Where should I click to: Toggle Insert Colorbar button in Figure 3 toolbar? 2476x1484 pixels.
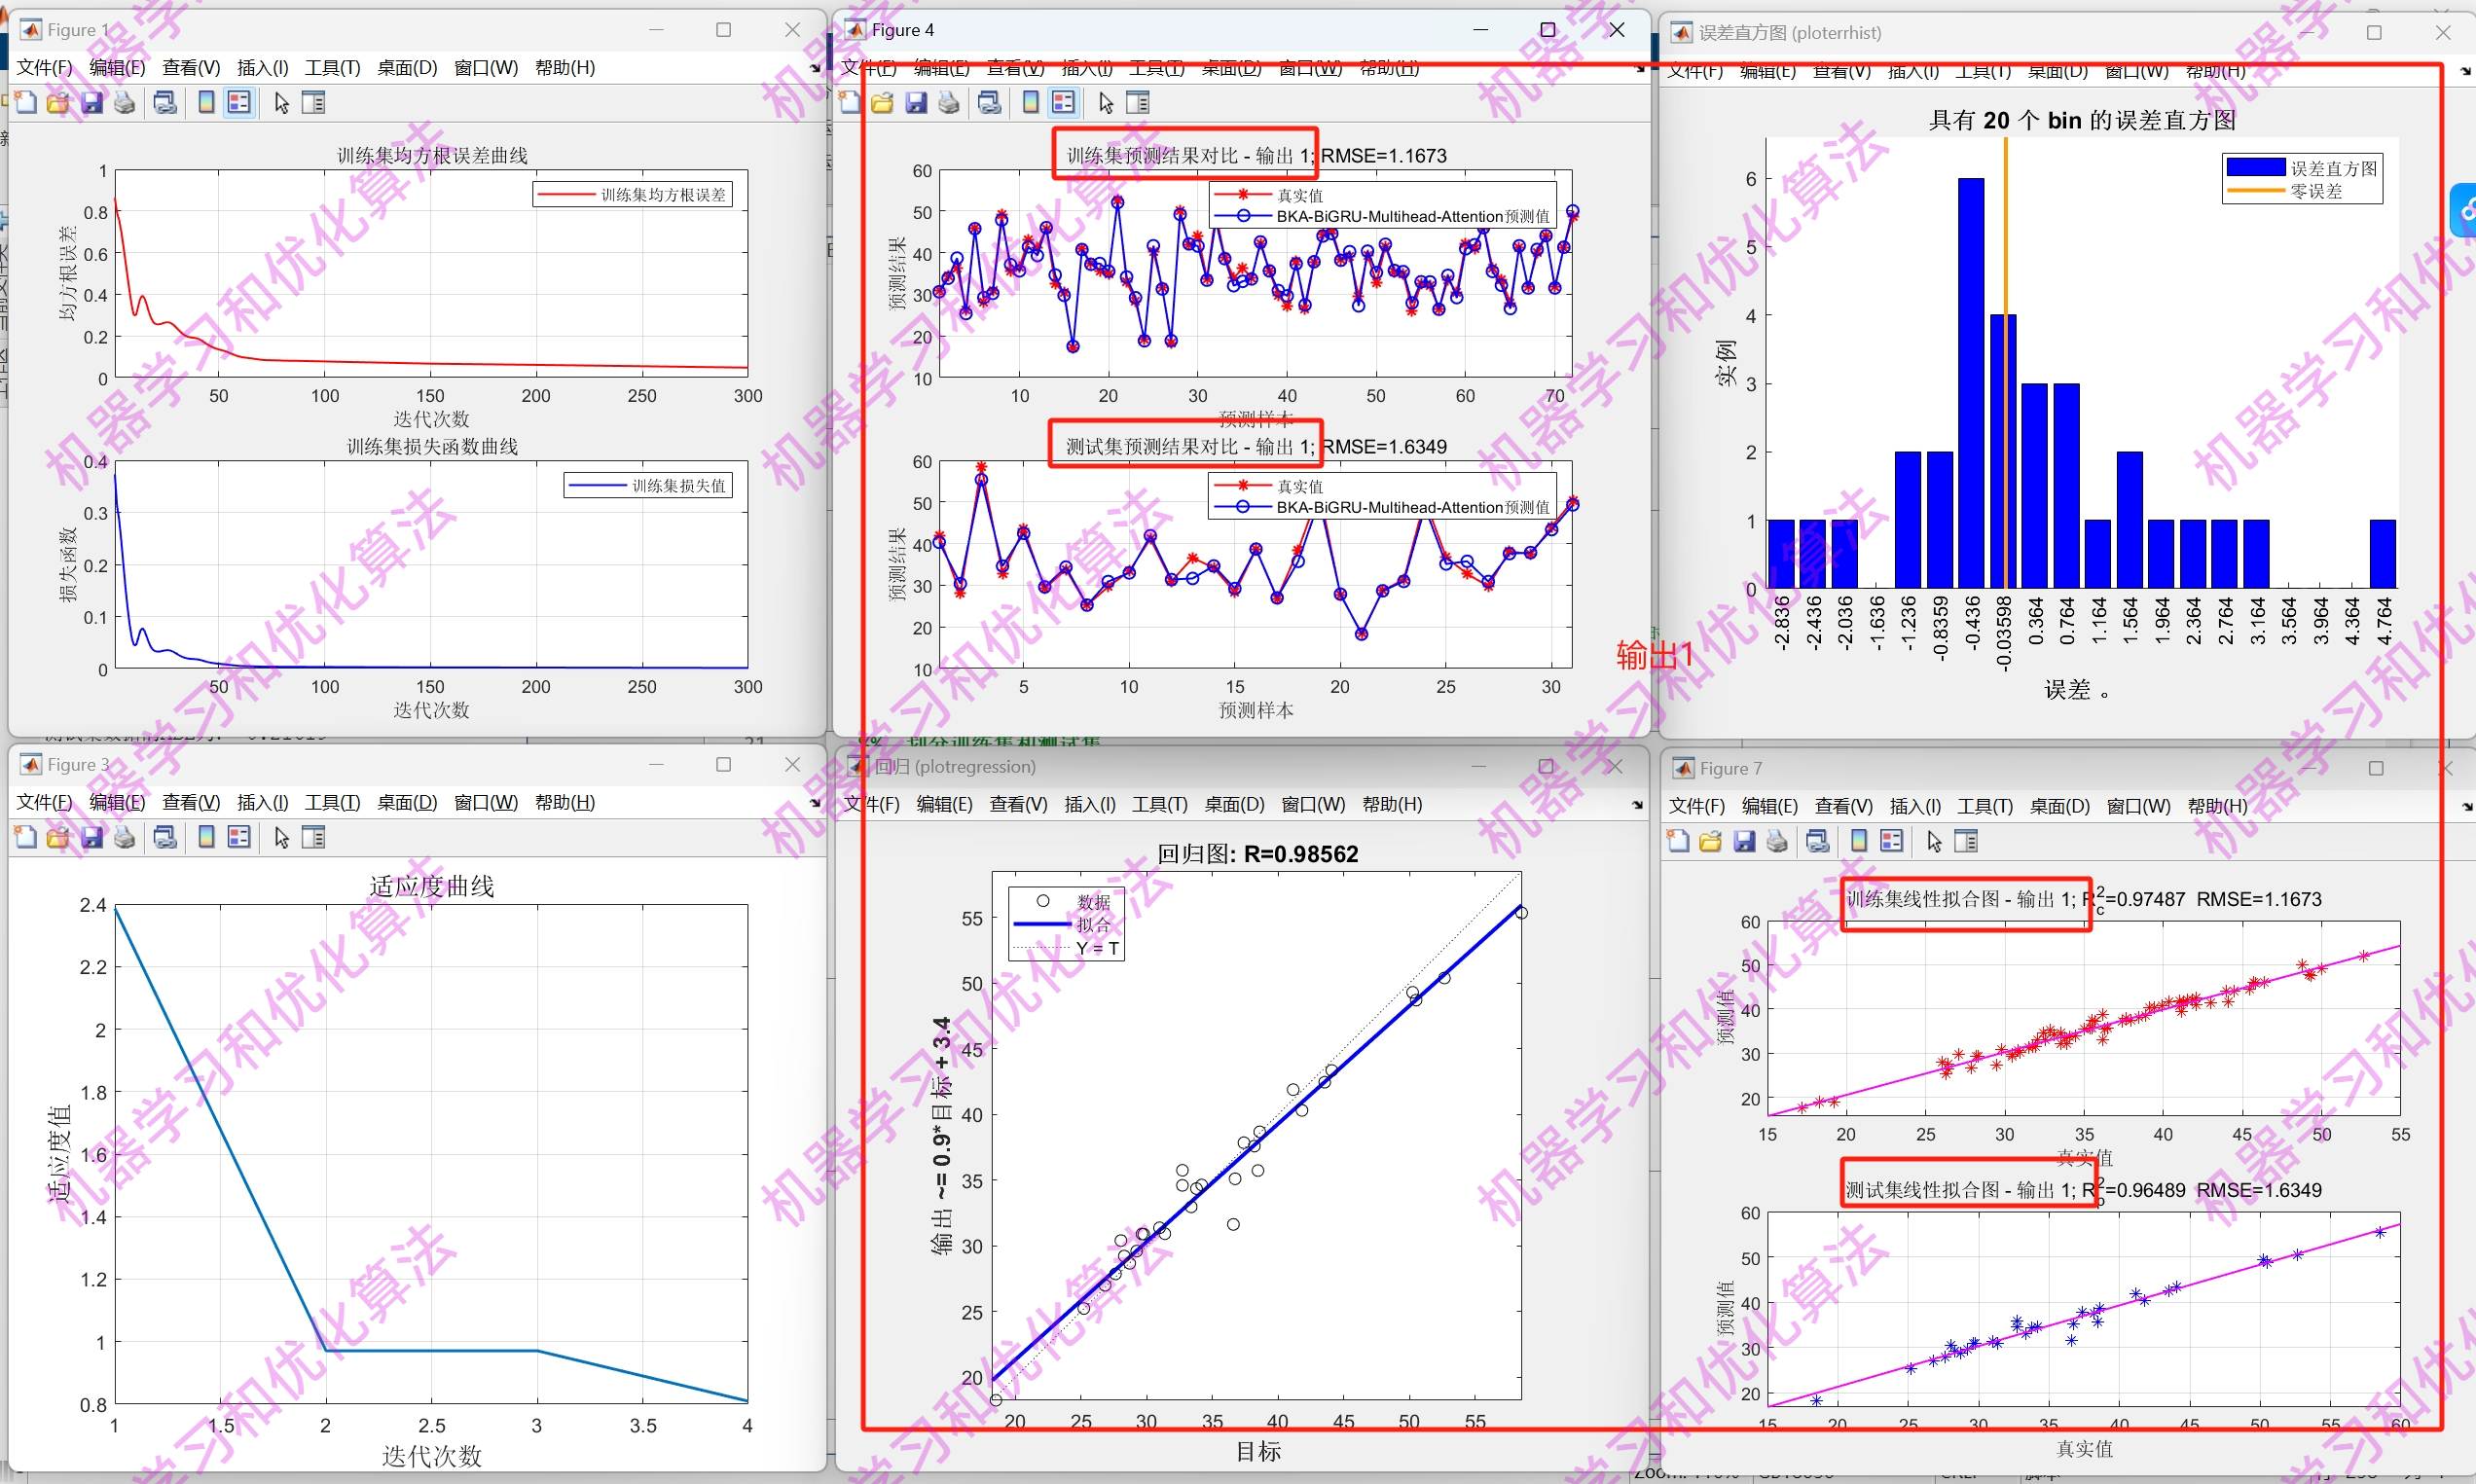206,838
